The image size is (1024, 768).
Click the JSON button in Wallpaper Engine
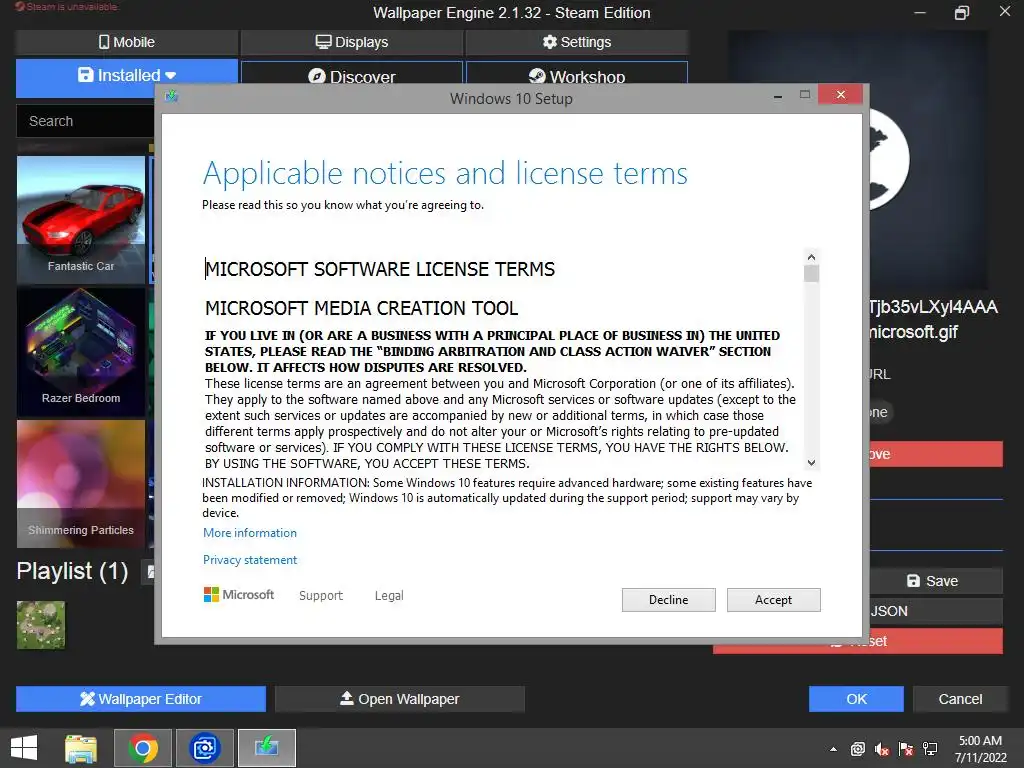(936, 611)
